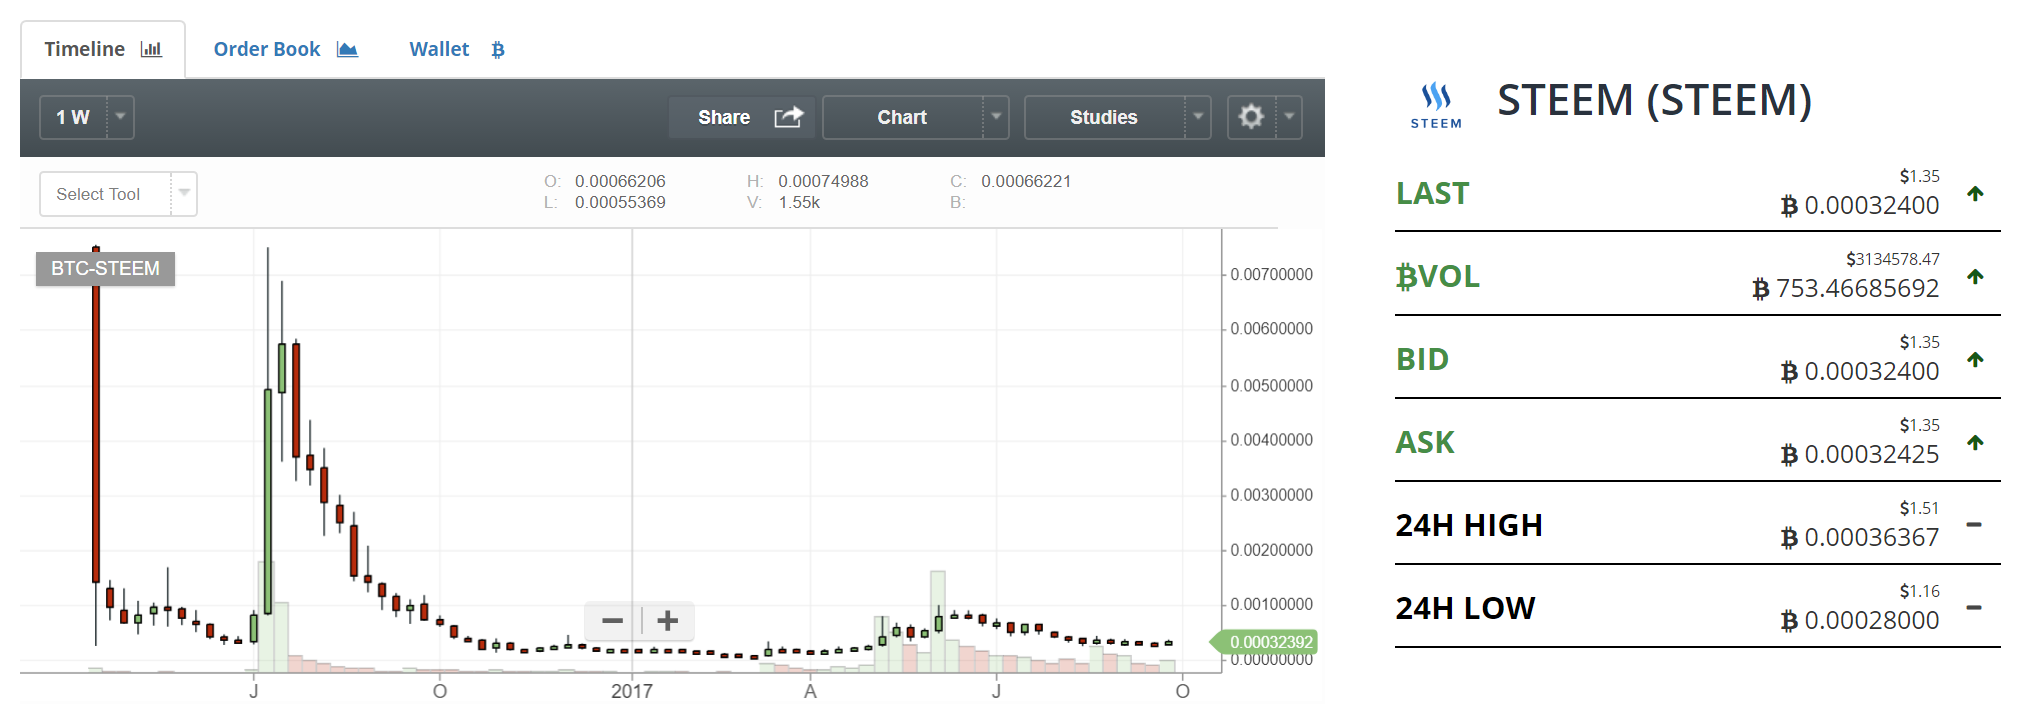This screenshot has height=708, width=2041.
Task: Click the bar chart icon beside Timeline
Action: [x=151, y=49]
